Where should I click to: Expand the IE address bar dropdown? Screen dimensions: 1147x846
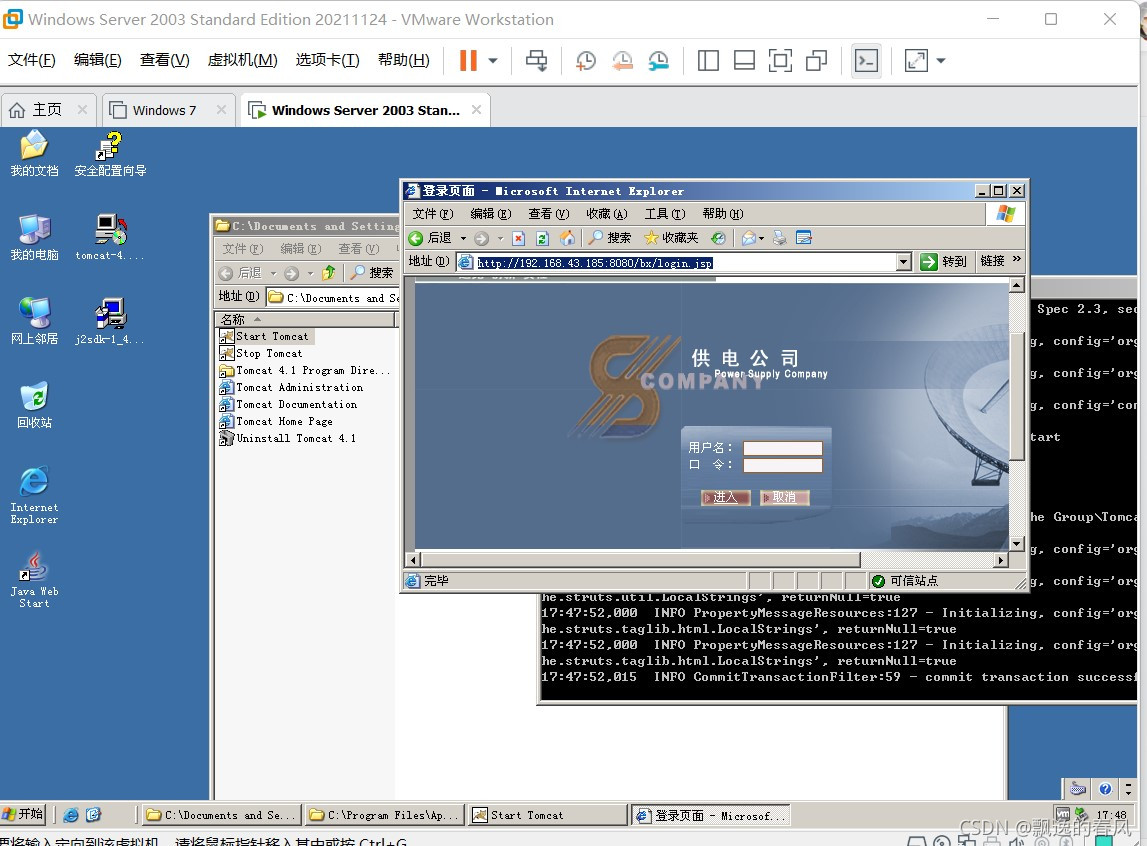tap(904, 262)
